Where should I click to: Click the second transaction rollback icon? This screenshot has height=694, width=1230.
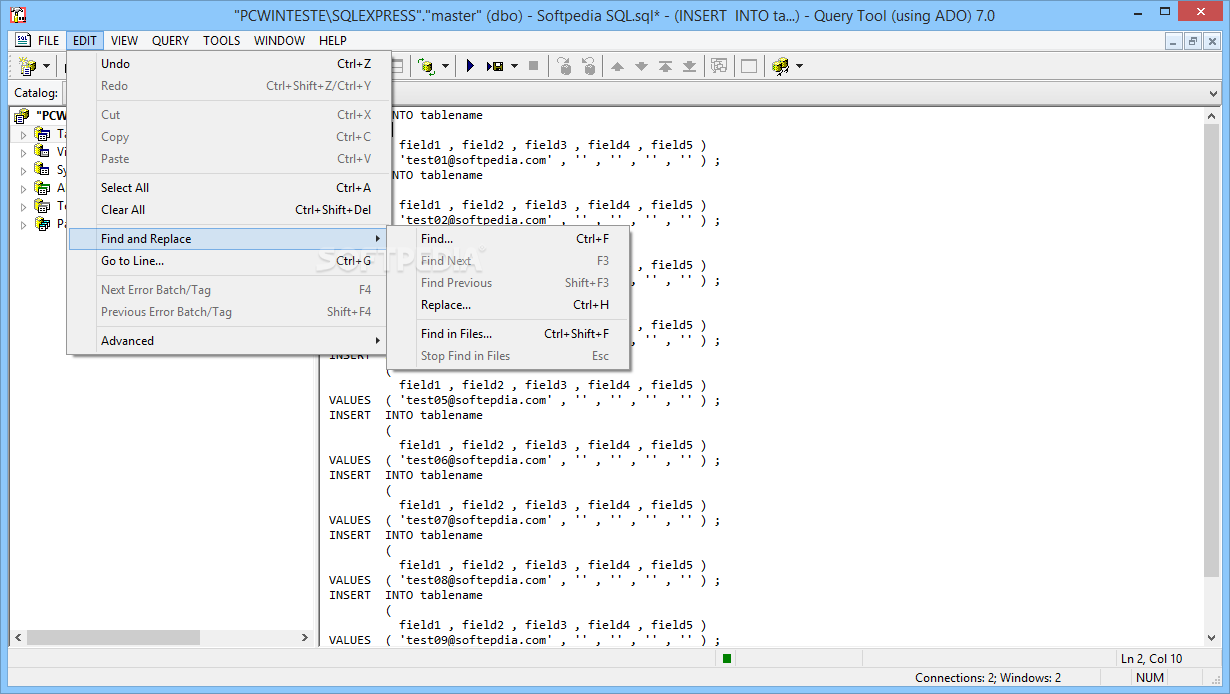589,66
